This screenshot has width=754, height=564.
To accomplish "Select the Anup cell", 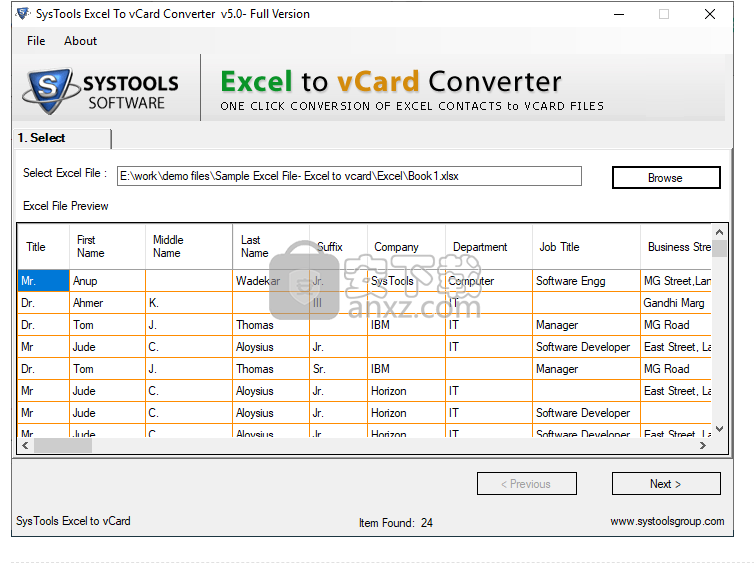I will click(107, 281).
